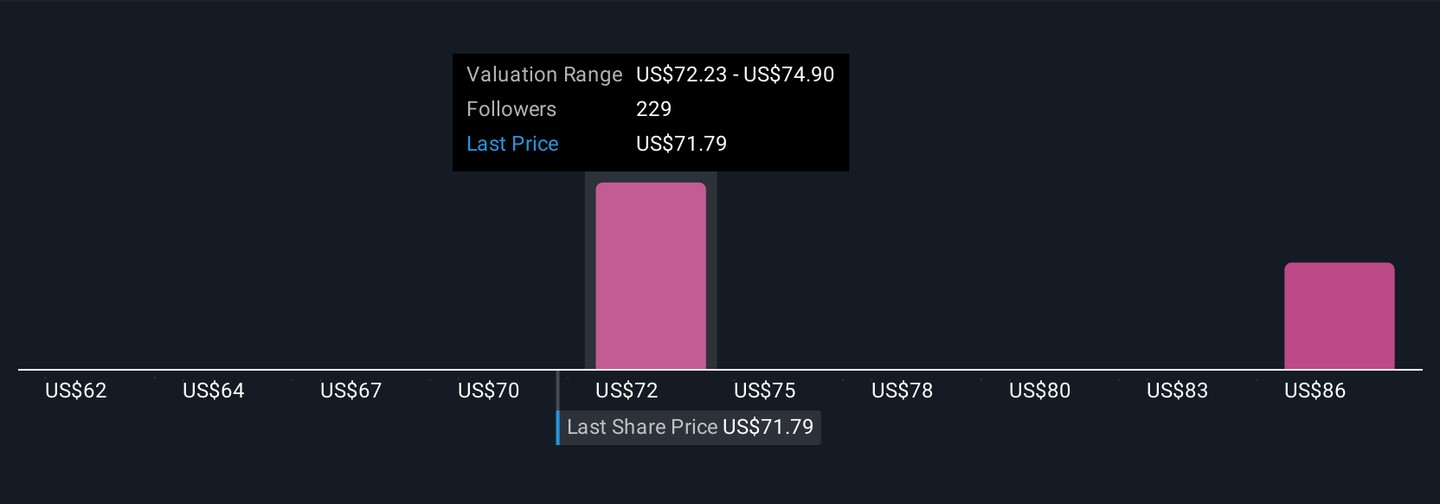Open the blue Last Price link in tooltip
1440x504 pixels.
click(512, 144)
